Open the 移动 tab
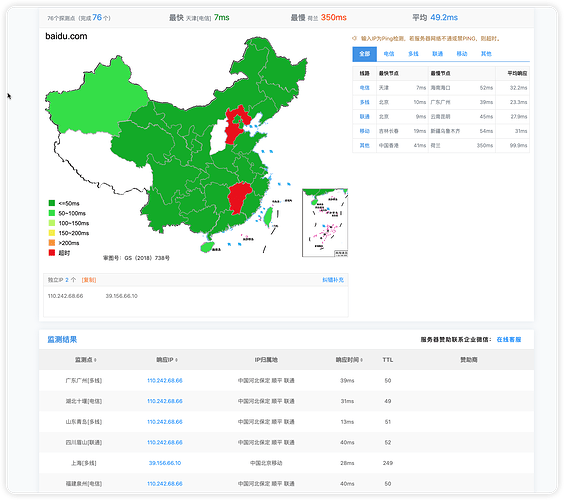564x500 pixels. [462, 54]
